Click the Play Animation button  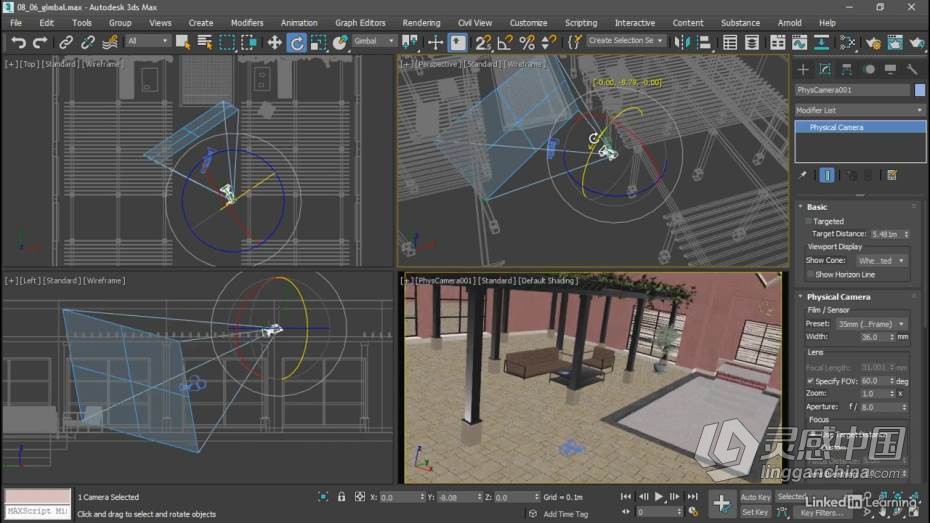point(659,496)
